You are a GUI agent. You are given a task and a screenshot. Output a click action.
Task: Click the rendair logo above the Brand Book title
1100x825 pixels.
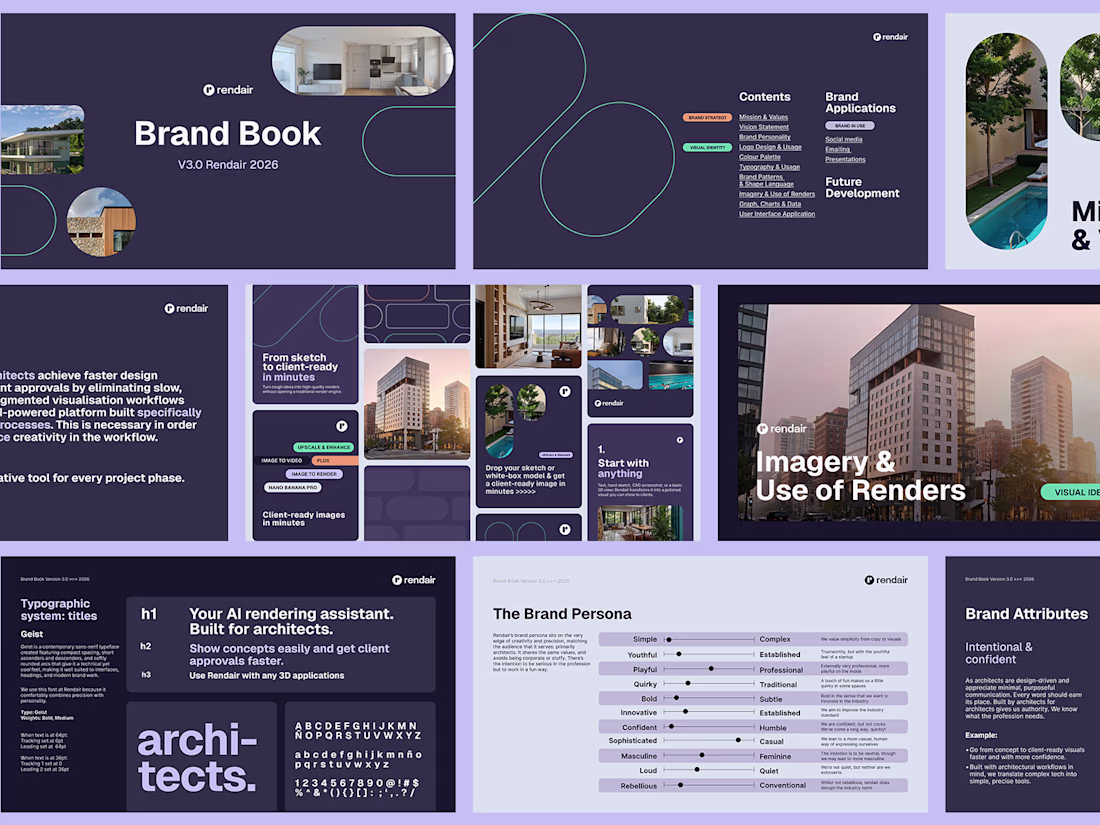(228, 90)
